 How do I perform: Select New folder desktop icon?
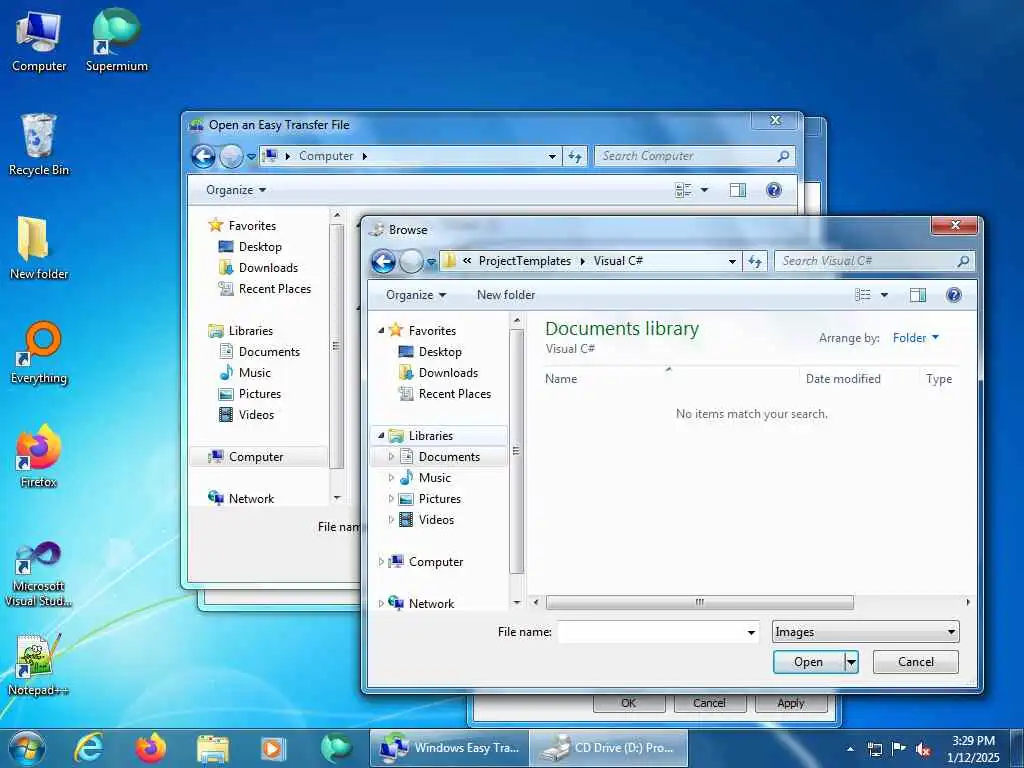pos(39,249)
